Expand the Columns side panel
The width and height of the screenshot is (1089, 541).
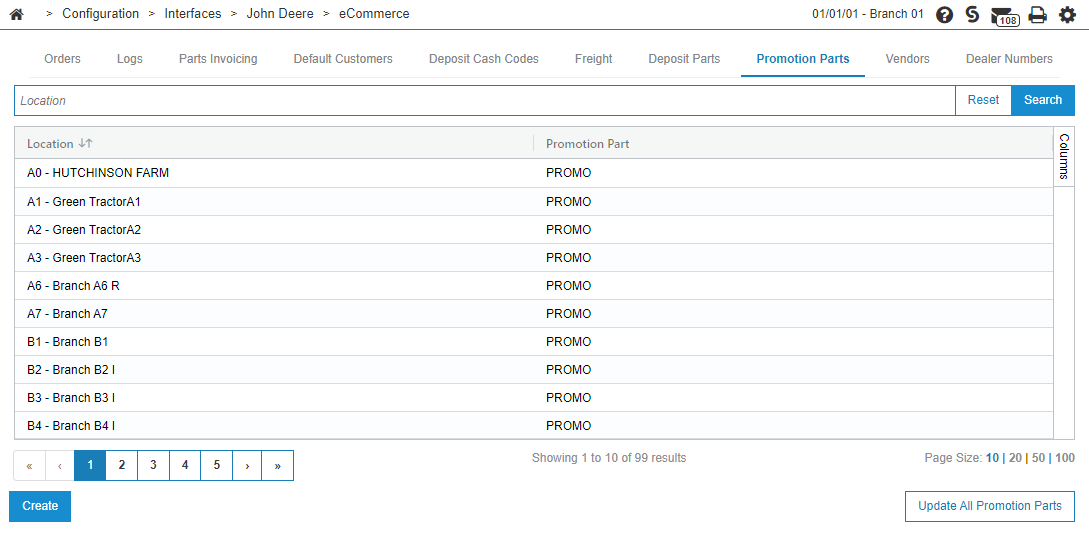tap(1064, 156)
